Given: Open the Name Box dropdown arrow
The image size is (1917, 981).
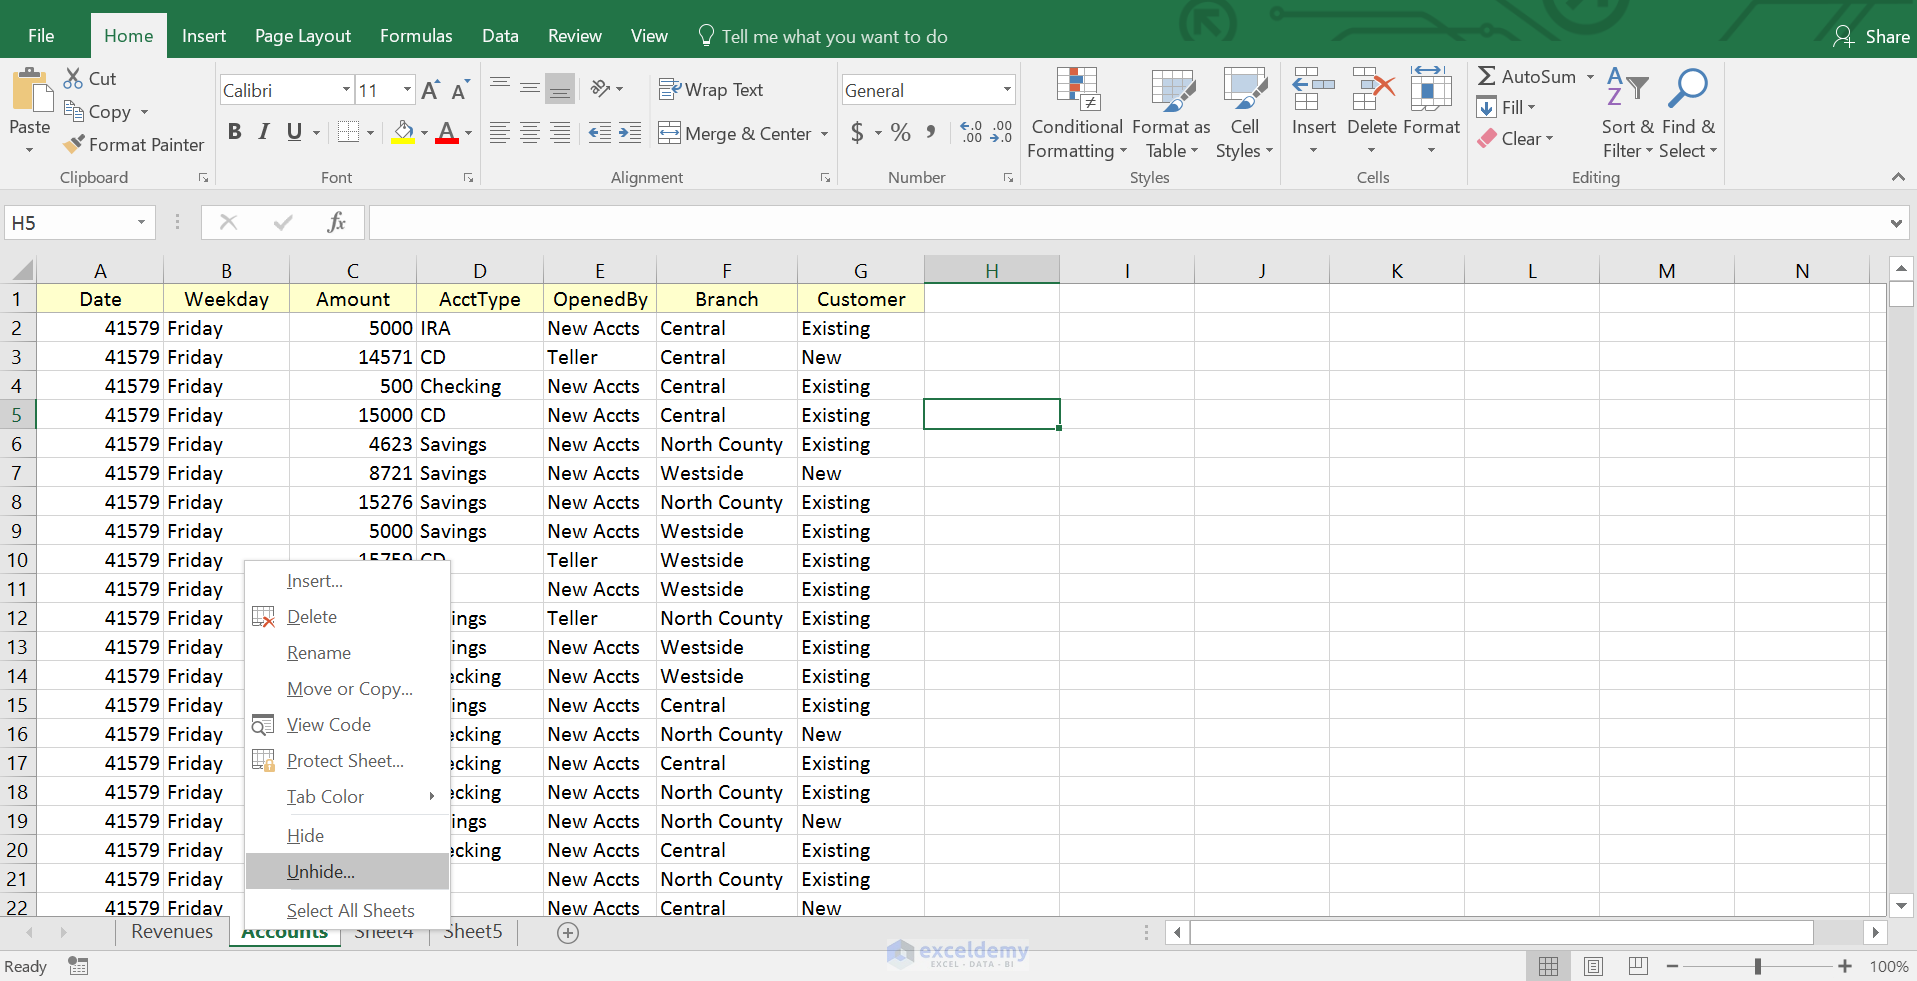Looking at the screenshot, I should pyautogui.click(x=141, y=222).
